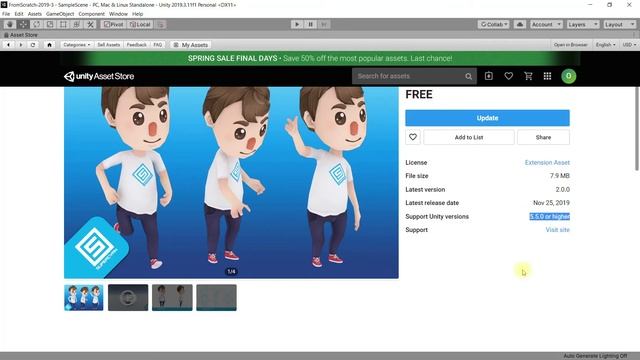Viewport: 640px width, 360px height.
Task: Click the Feedback button
Action: click(136, 45)
